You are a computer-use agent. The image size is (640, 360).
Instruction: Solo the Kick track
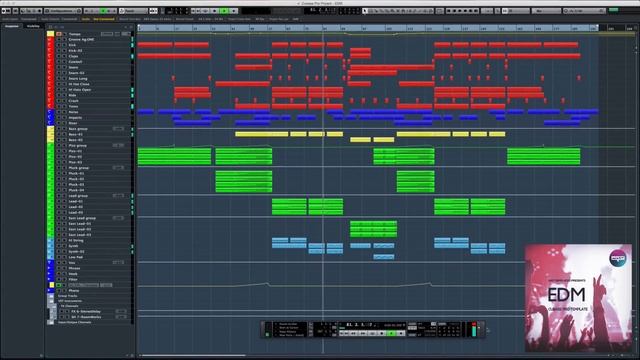[64, 45]
